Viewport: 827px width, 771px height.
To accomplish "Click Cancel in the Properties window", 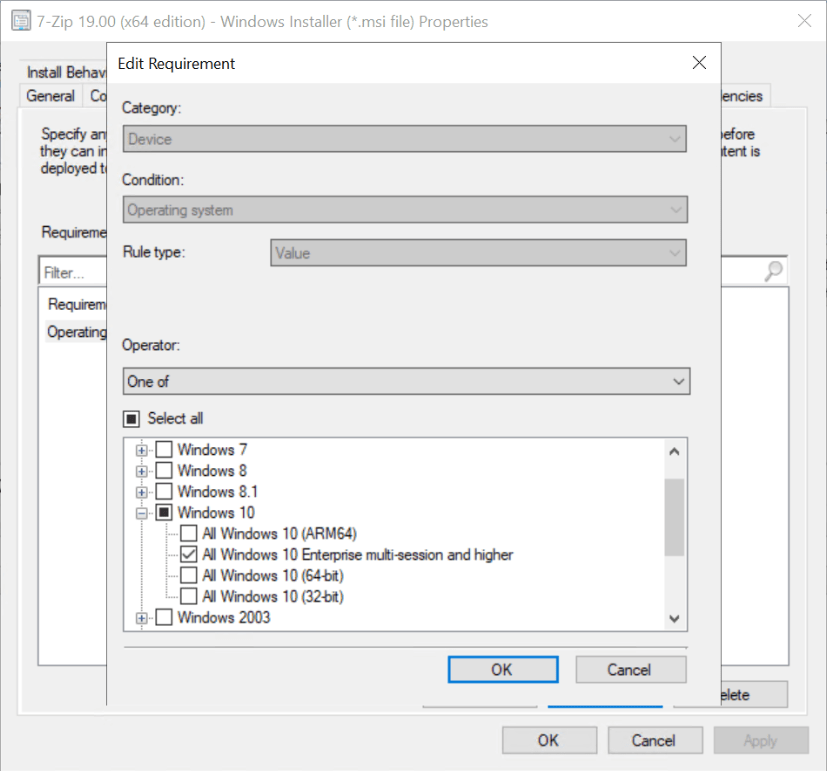I will [x=655, y=740].
